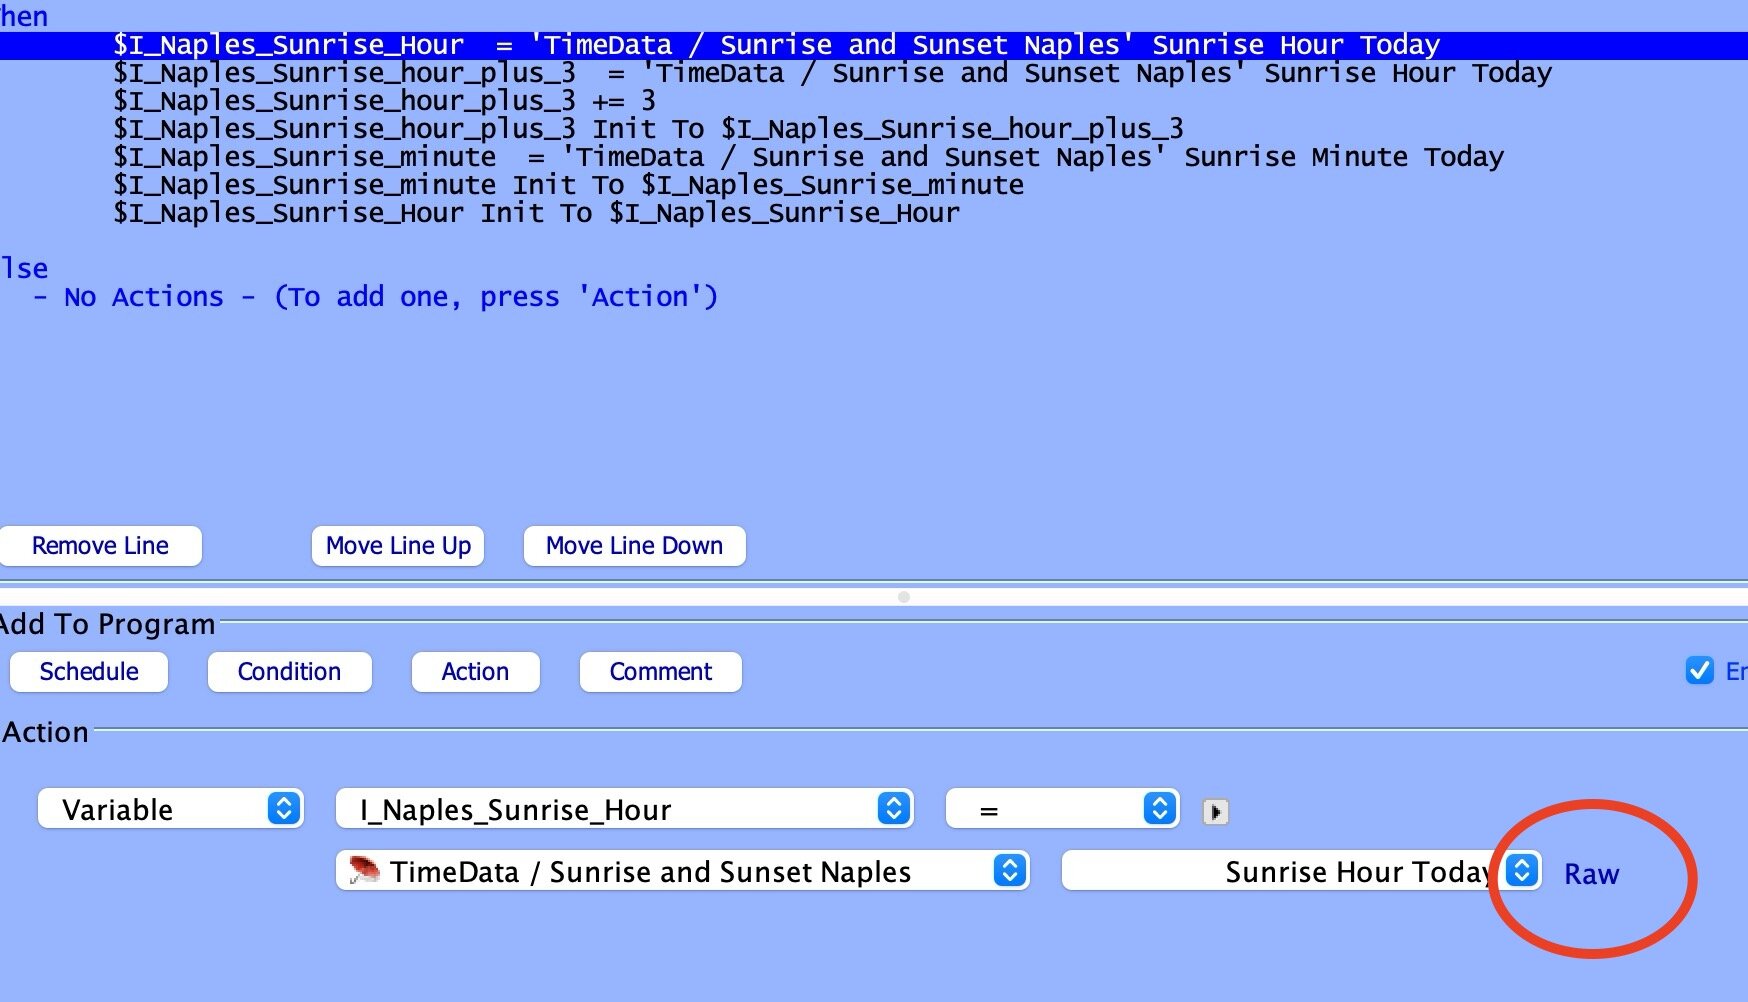
Task: Click the Comment button
Action: 660,672
